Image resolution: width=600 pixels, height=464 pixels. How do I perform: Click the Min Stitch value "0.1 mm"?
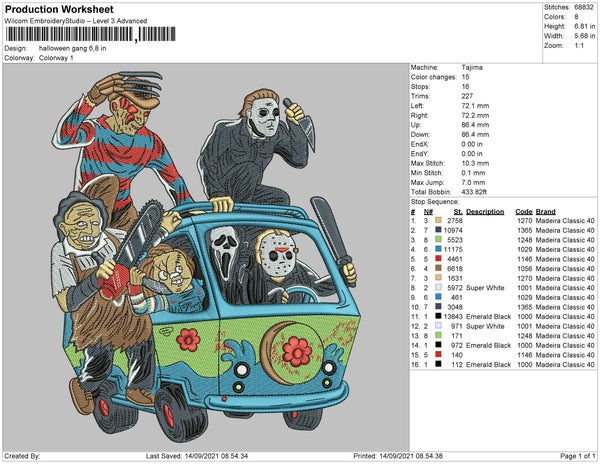pyautogui.click(x=473, y=173)
